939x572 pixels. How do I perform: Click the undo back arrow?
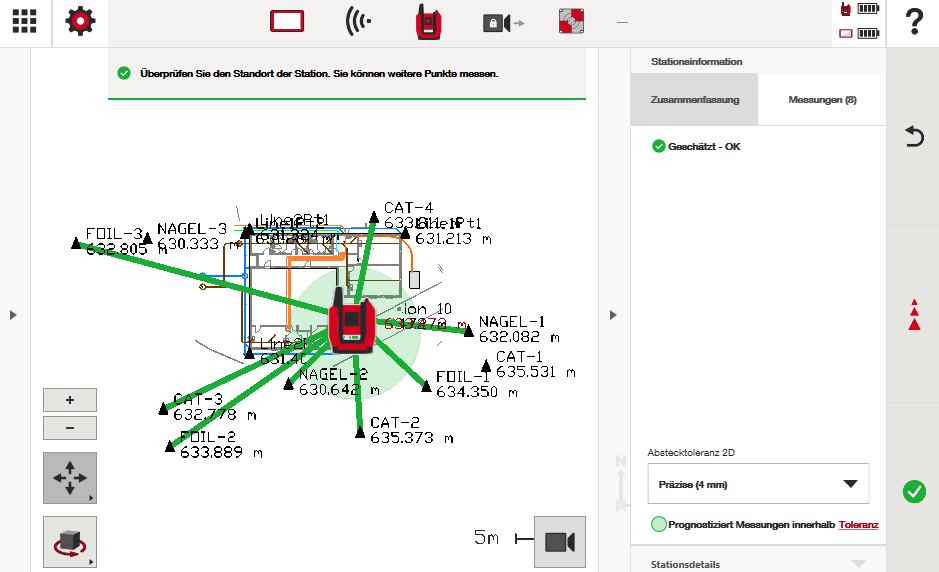point(914,137)
